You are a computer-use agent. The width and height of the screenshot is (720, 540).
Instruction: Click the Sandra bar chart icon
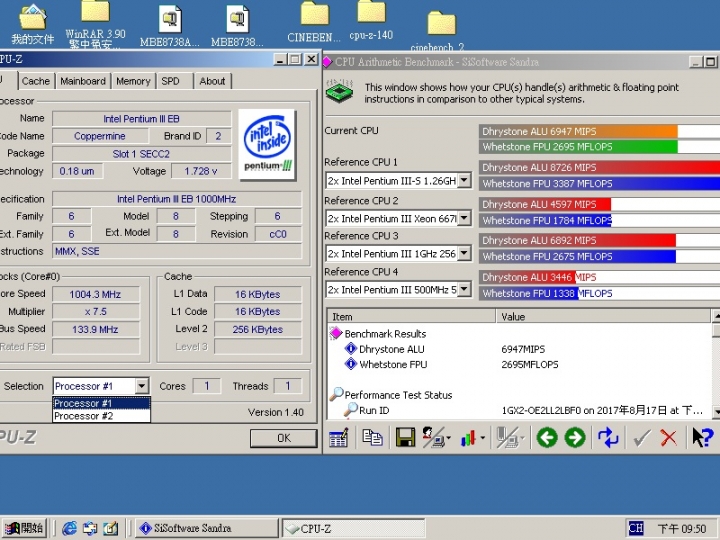click(468, 438)
